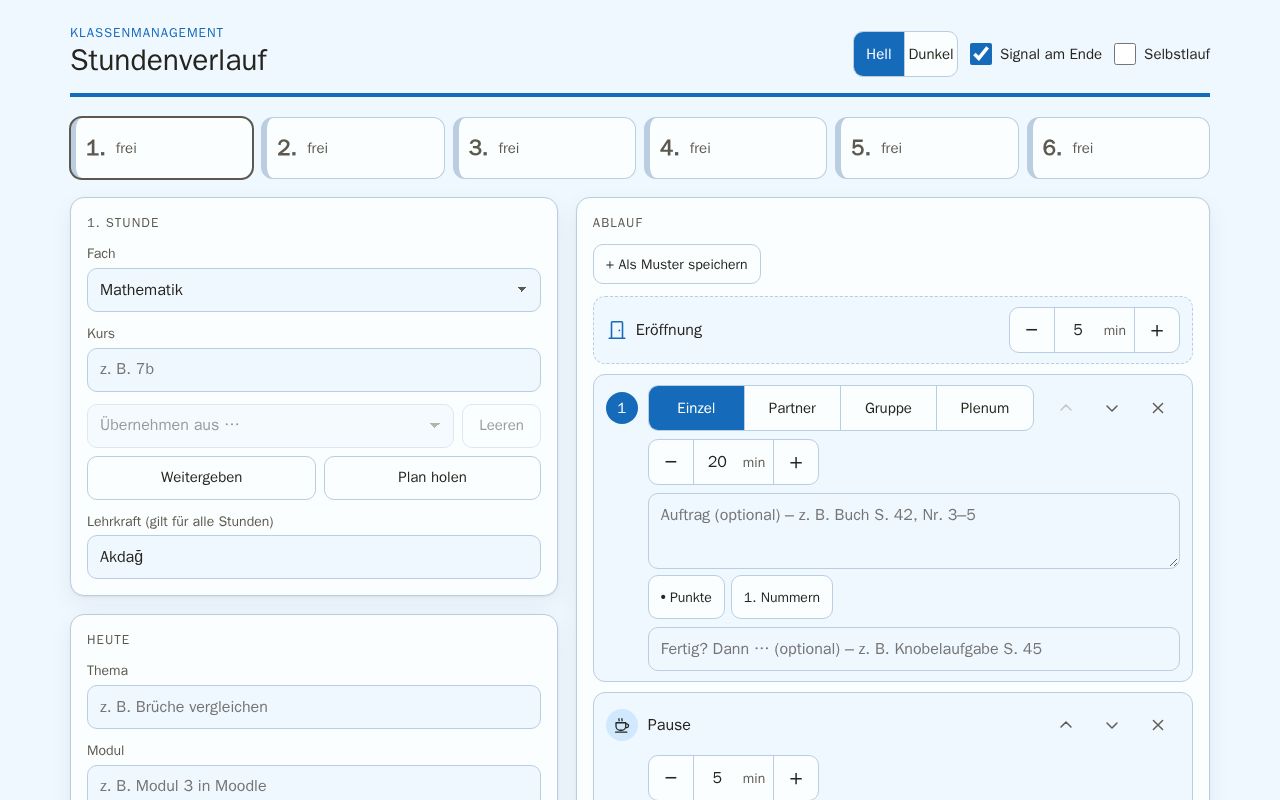Insert numbered list with 1. Nummern

782,597
